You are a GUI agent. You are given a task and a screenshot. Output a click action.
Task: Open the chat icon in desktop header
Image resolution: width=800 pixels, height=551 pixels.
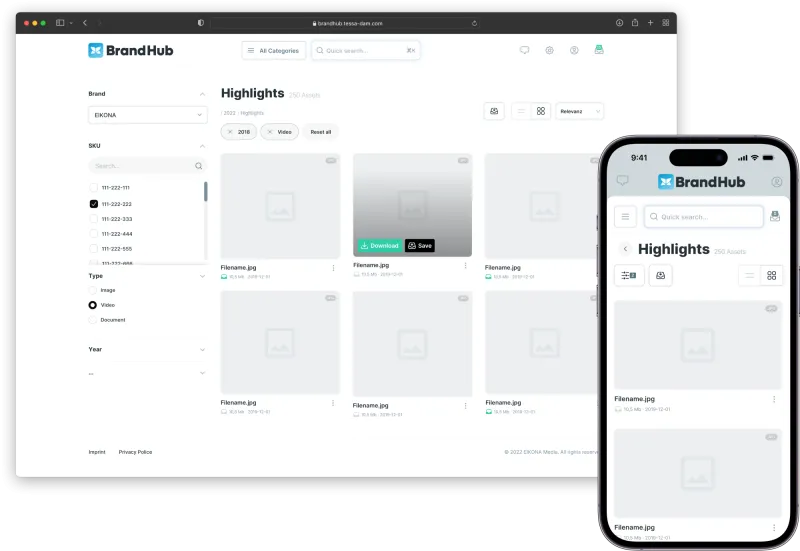(x=524, y=50)
